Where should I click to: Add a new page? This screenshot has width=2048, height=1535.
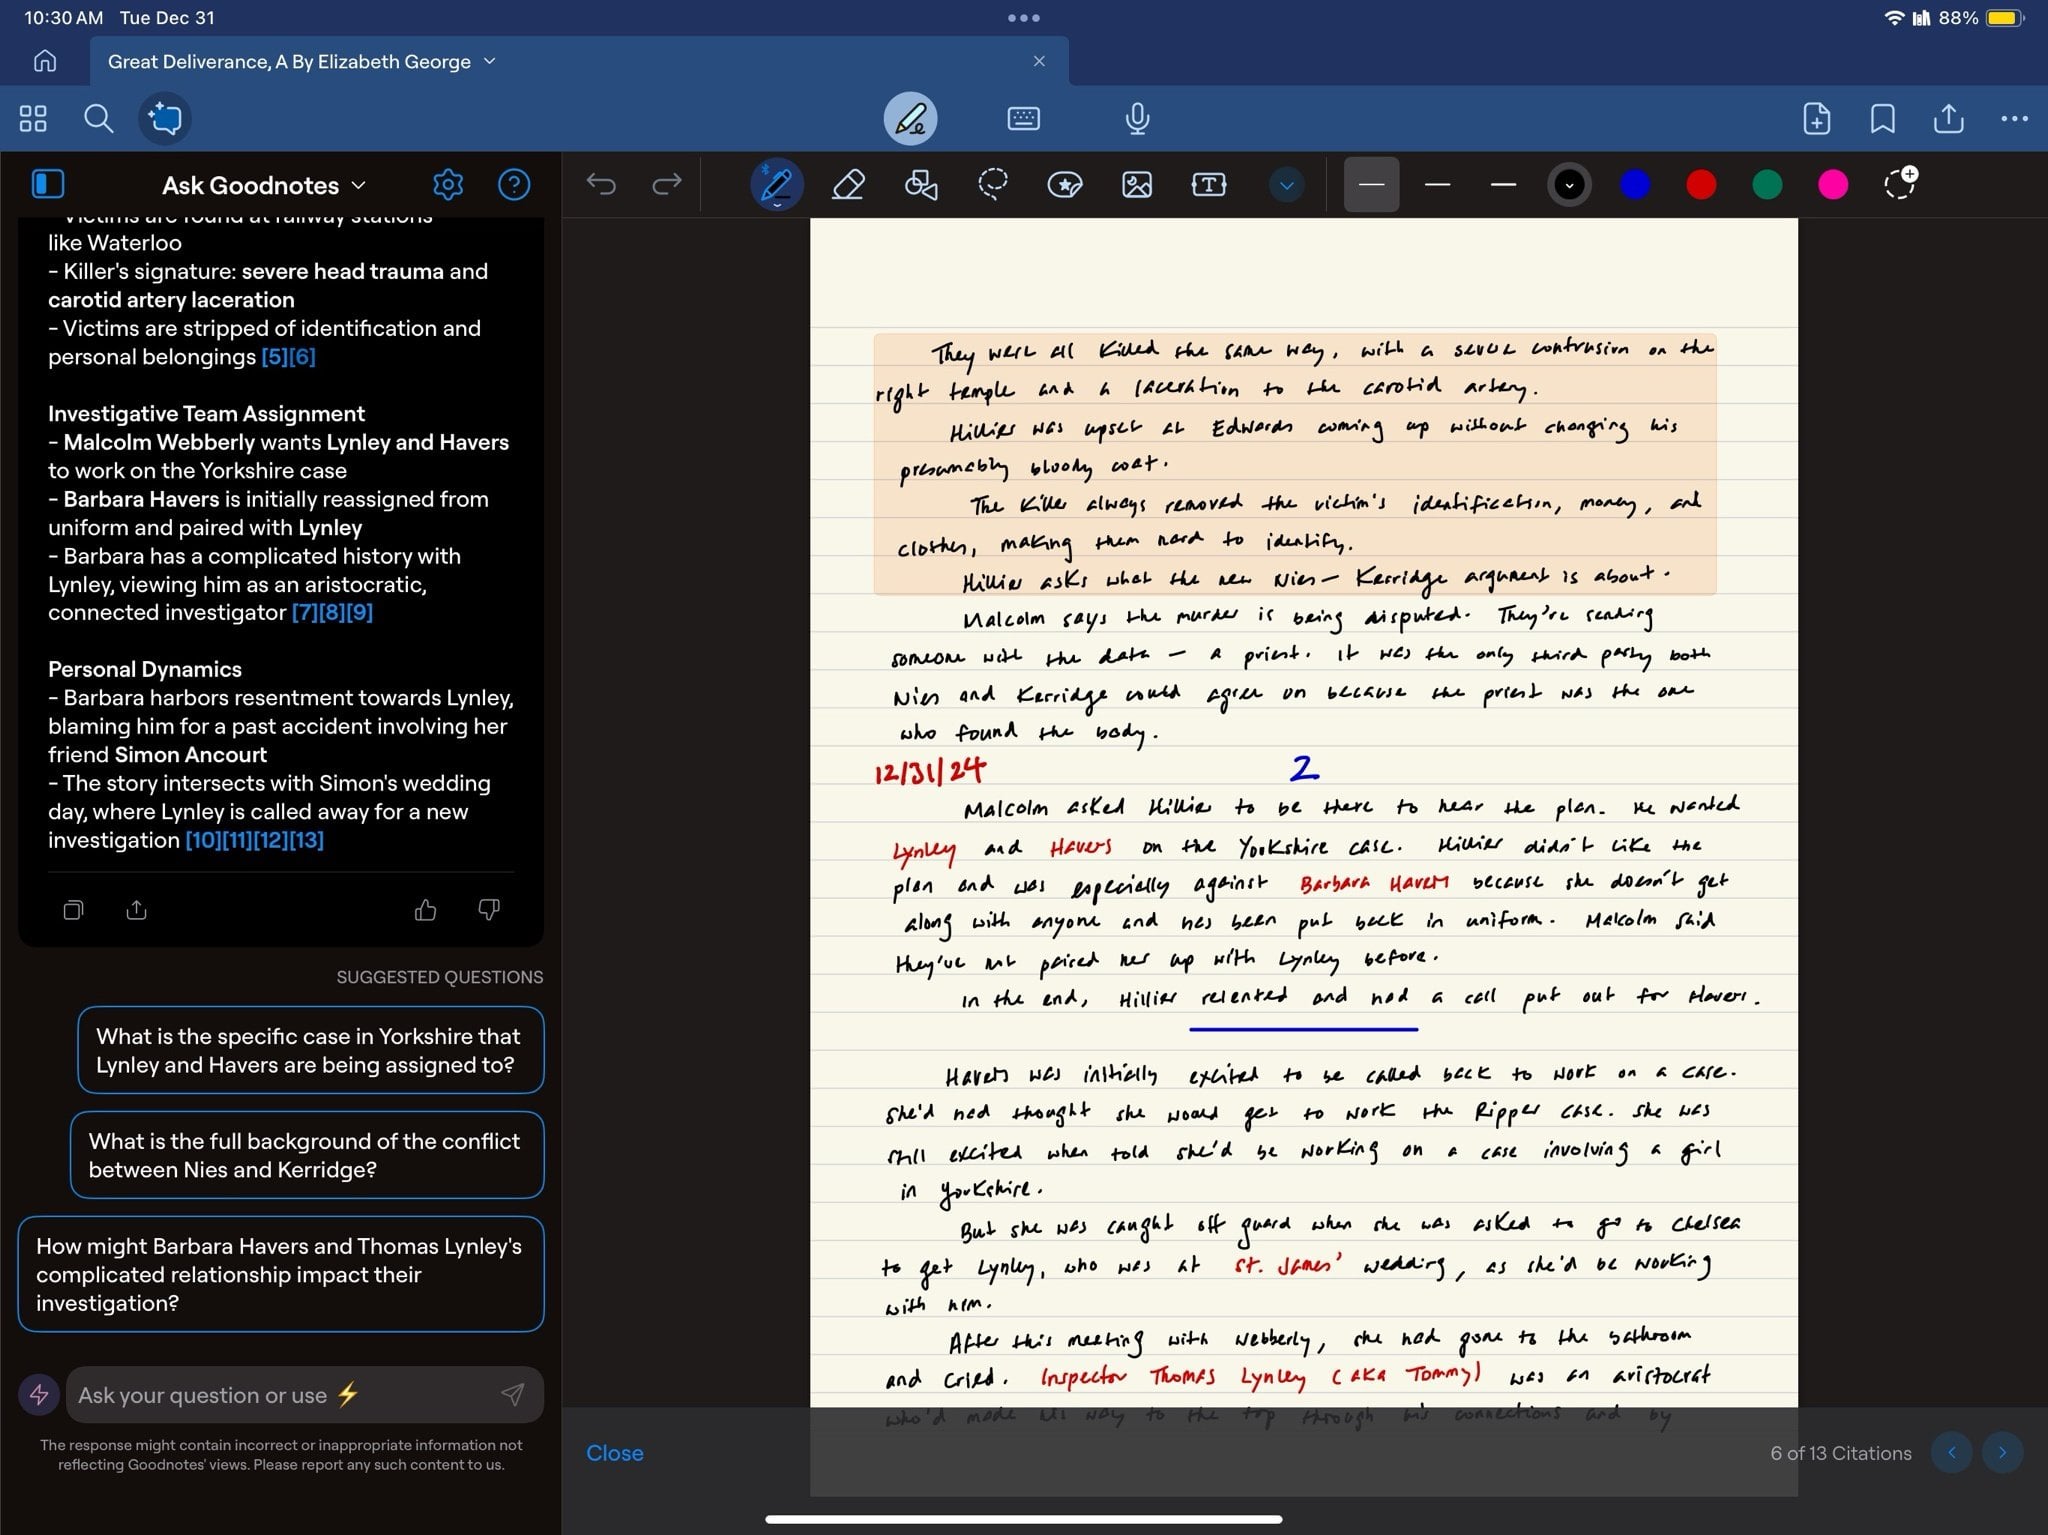pyautogui.click(x=1817, y=119)
